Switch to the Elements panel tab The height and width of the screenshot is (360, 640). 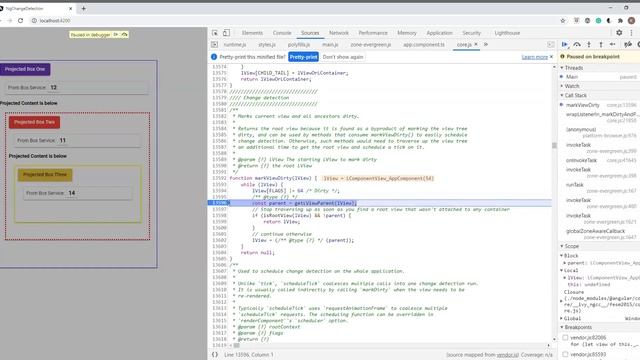(x=252, y=33)
